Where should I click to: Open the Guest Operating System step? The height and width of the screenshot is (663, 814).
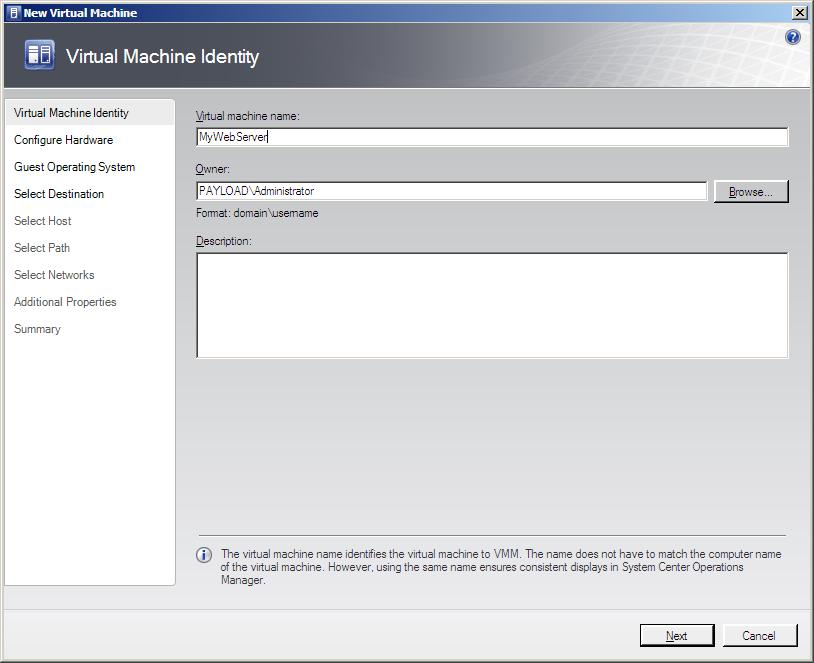point(74,167)
